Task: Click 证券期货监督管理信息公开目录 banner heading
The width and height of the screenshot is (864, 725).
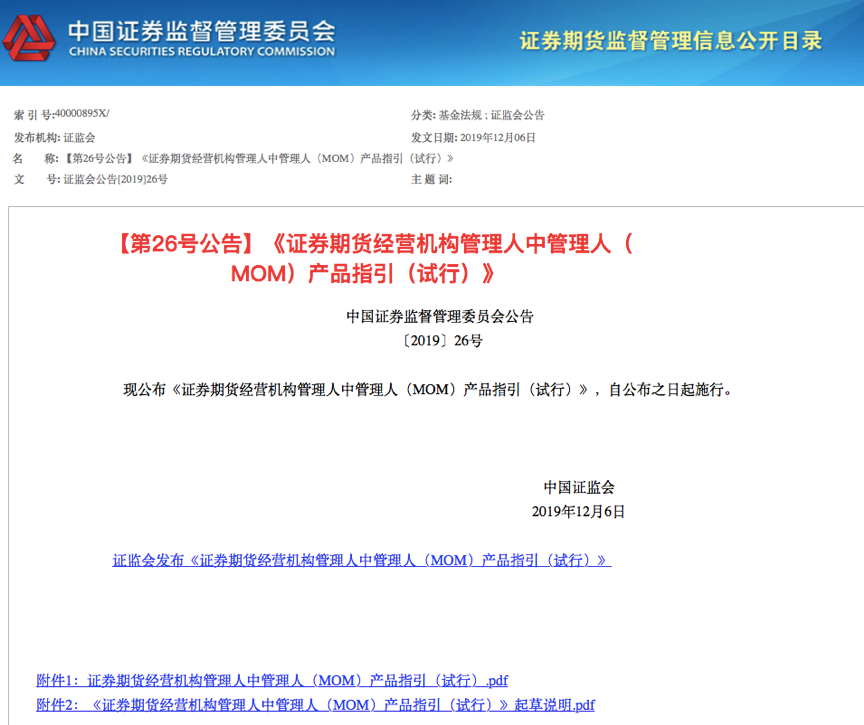Action: (671, 41)
